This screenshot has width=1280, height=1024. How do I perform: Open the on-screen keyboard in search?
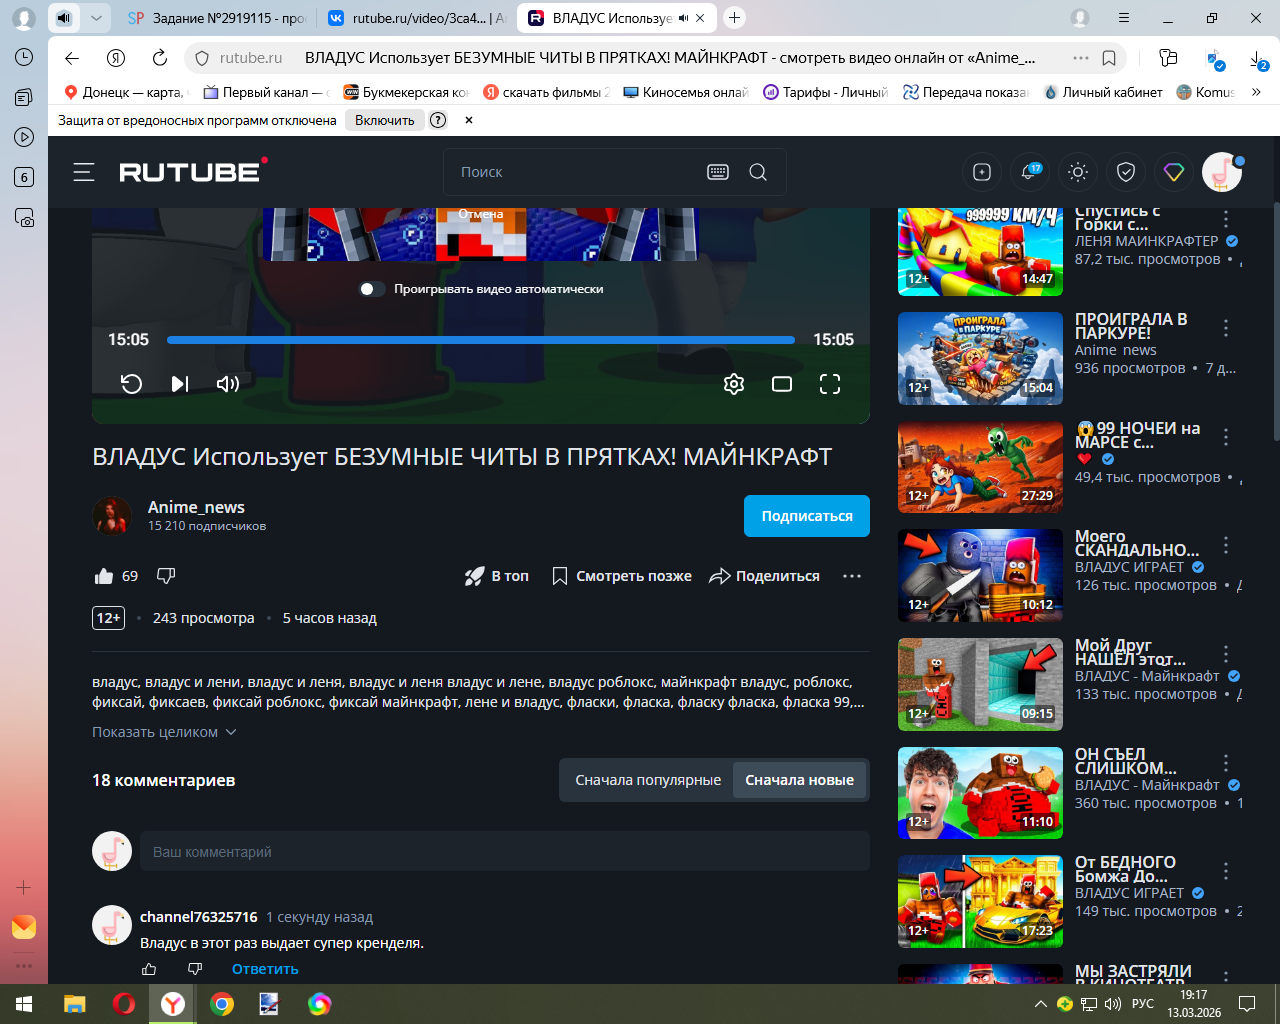pyautogui.click(x=718, y=172)
